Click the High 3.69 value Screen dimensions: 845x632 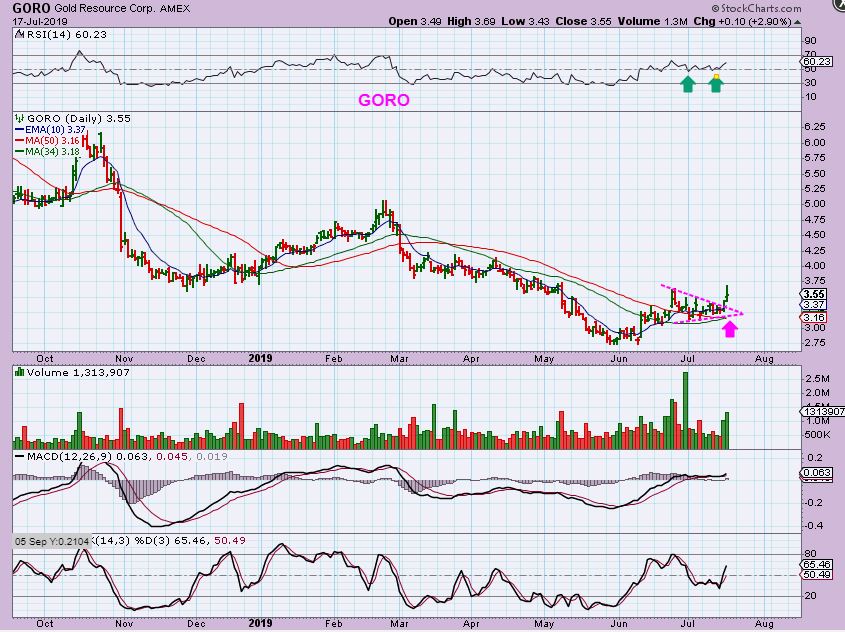471,22
